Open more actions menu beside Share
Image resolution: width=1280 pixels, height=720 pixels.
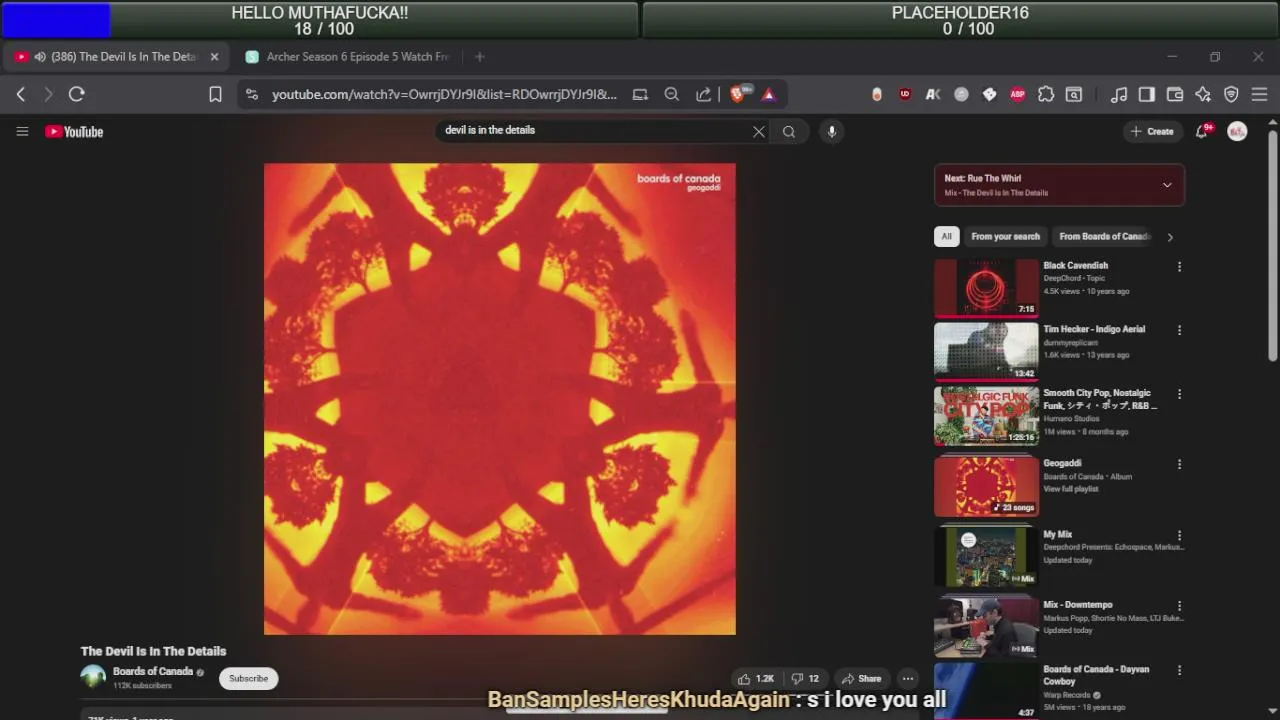point(907,678)
